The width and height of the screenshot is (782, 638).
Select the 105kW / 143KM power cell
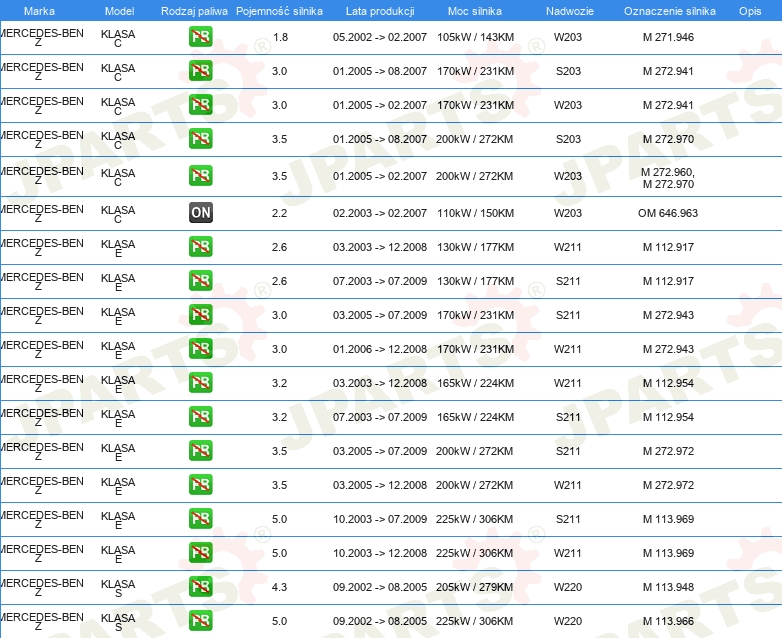pyautogui.click(x=475, y=37)
